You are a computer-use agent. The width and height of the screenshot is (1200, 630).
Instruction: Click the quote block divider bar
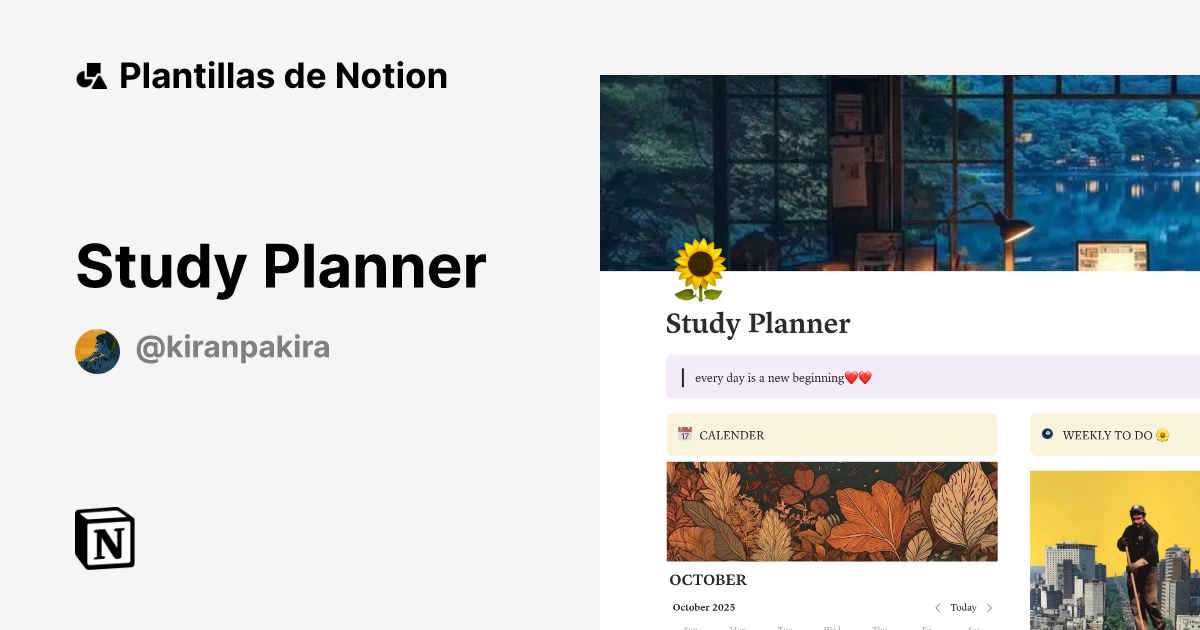pos(683,377)
